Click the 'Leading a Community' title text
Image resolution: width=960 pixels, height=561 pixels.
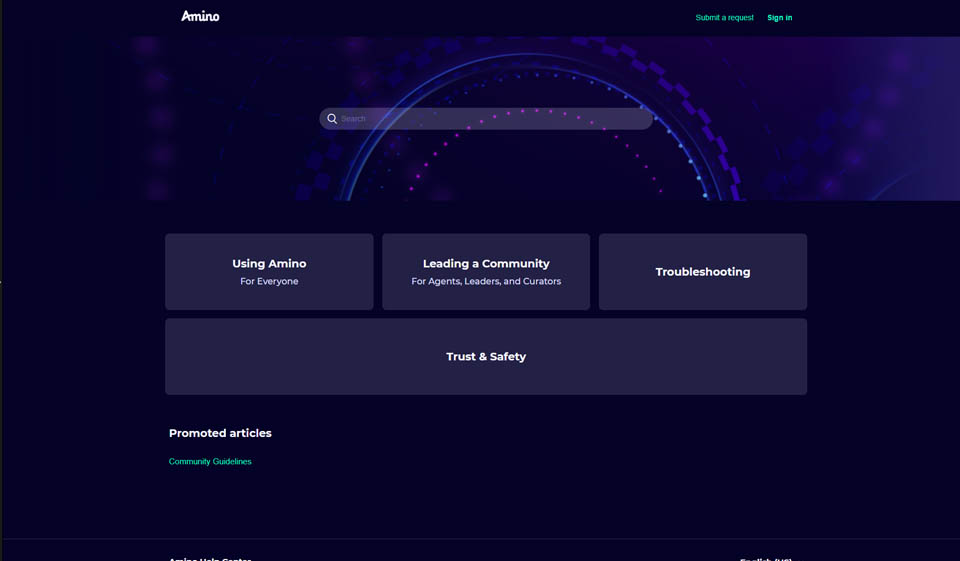(486, 264)
